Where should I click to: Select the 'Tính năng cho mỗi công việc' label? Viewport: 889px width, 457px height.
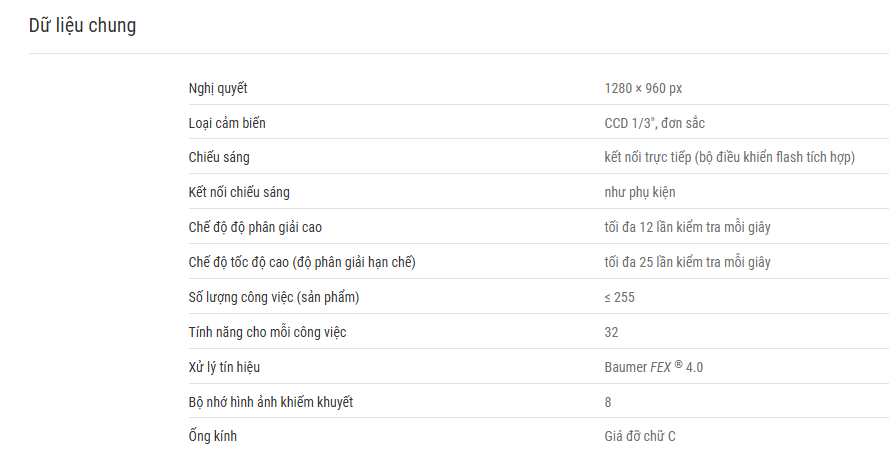click(x=267, y=333)
